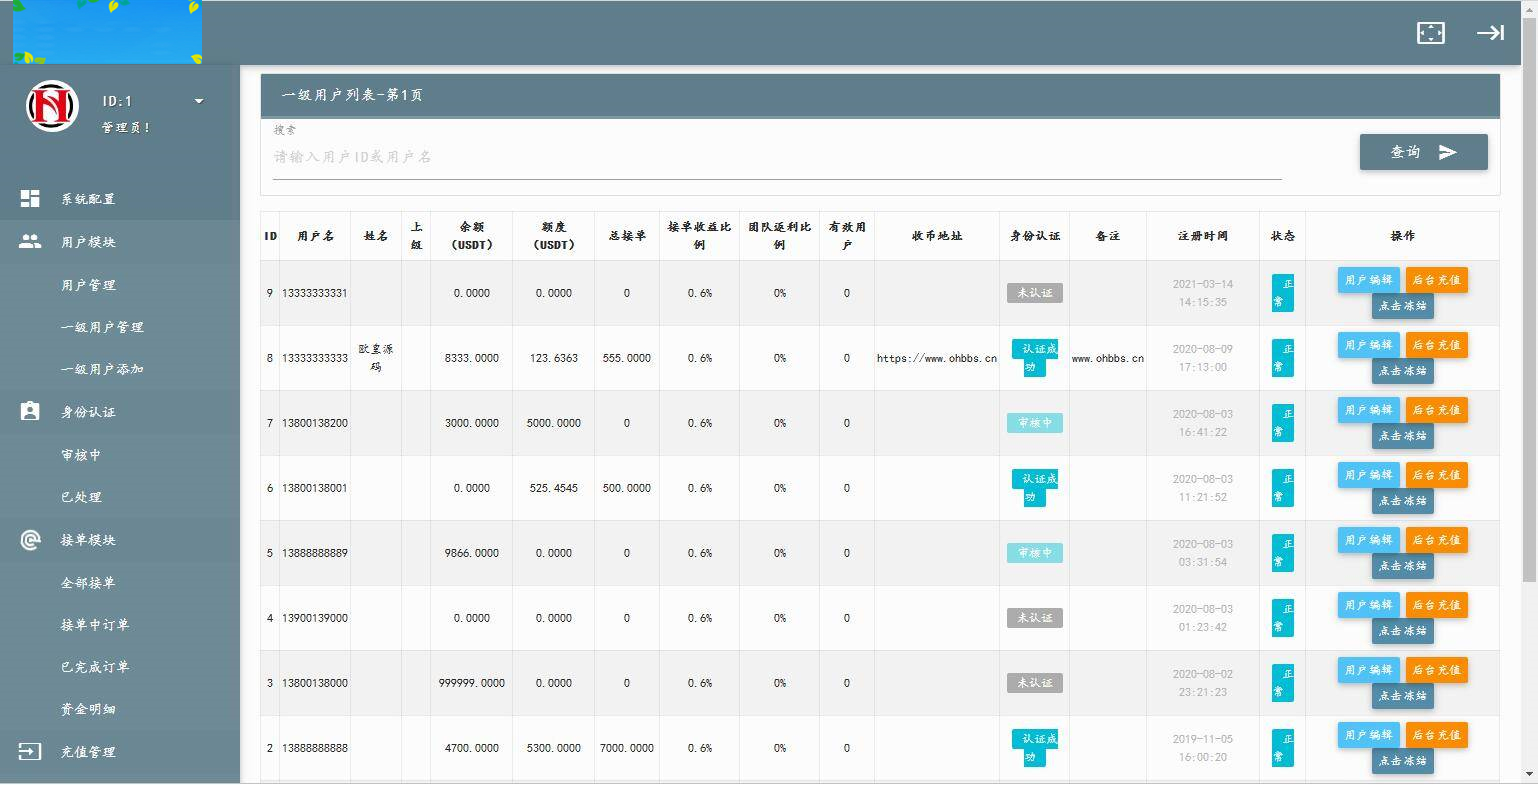Click the 充值管理 arrow-box icon
Viewport: 1538px width, 785px height.
click(x=30, y=752)
